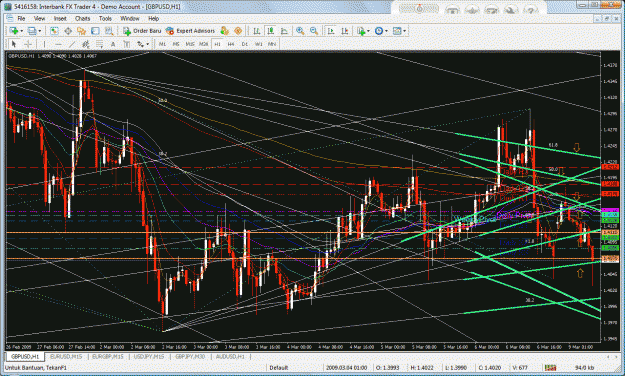Image resolution: width=625 pixels, height=376 pixels.
Task: Open the Tools menu
Action: [105, 18]
